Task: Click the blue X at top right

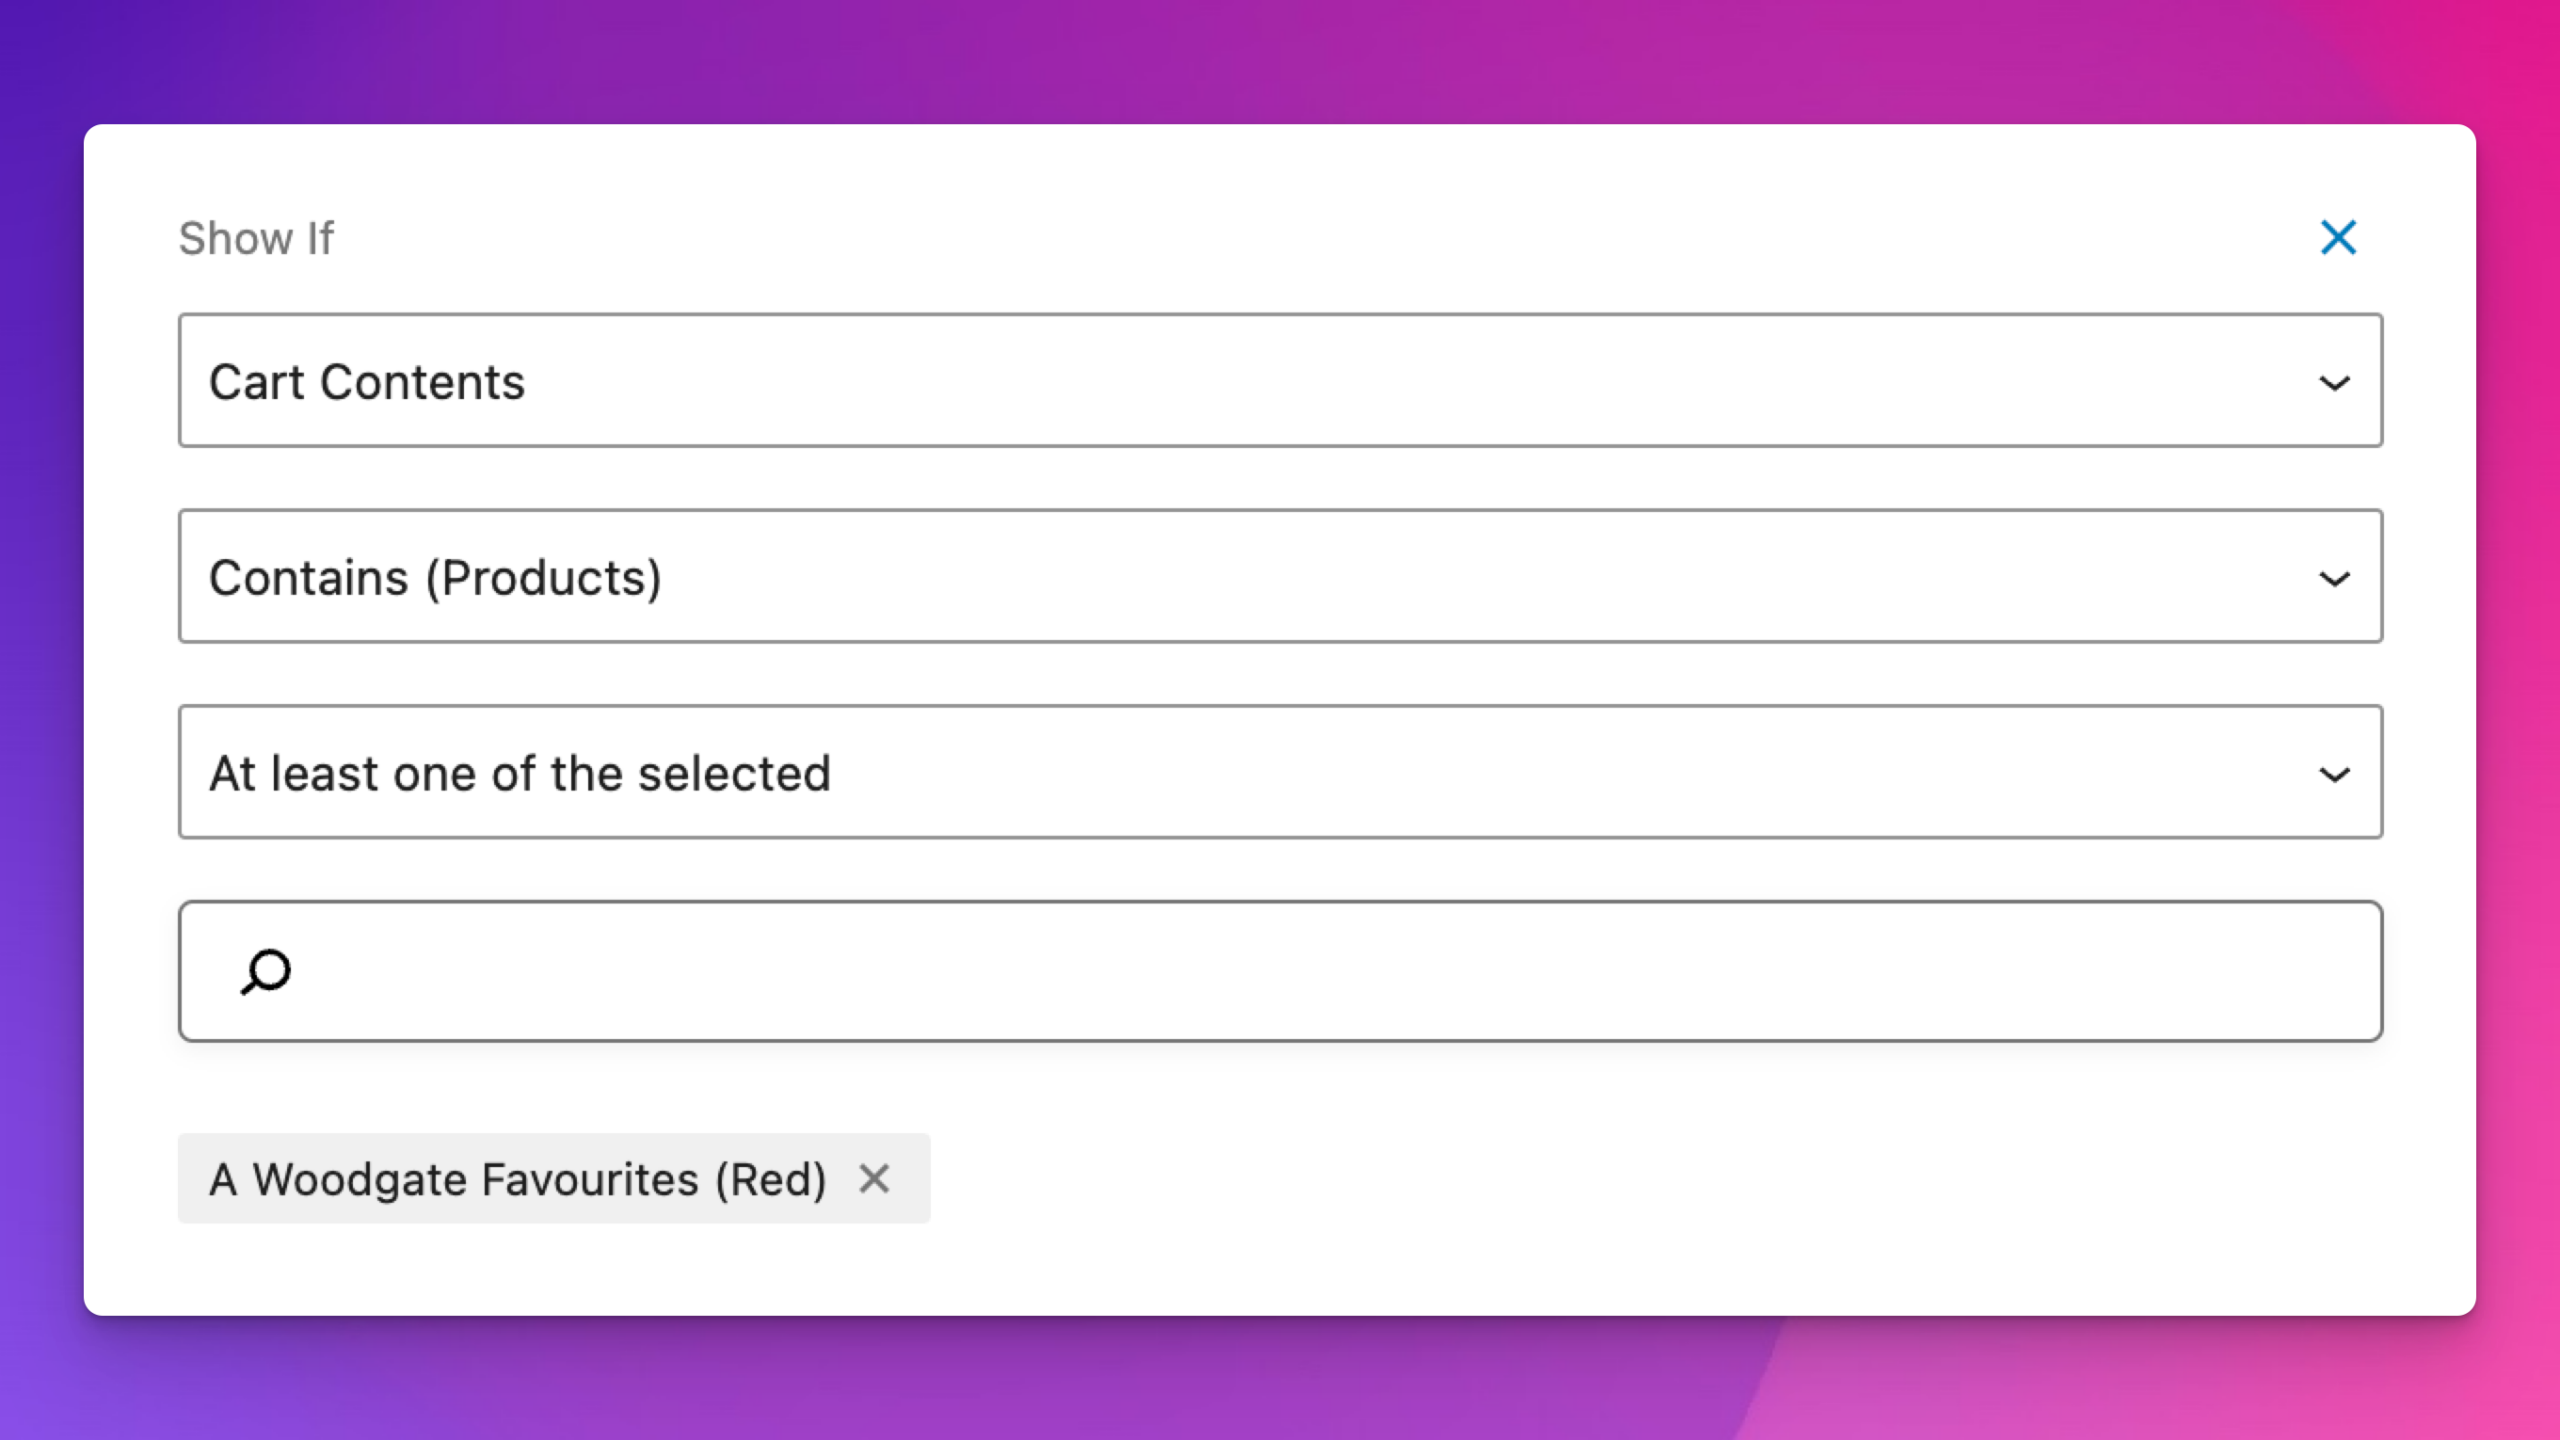Action: click(2338, 238)
